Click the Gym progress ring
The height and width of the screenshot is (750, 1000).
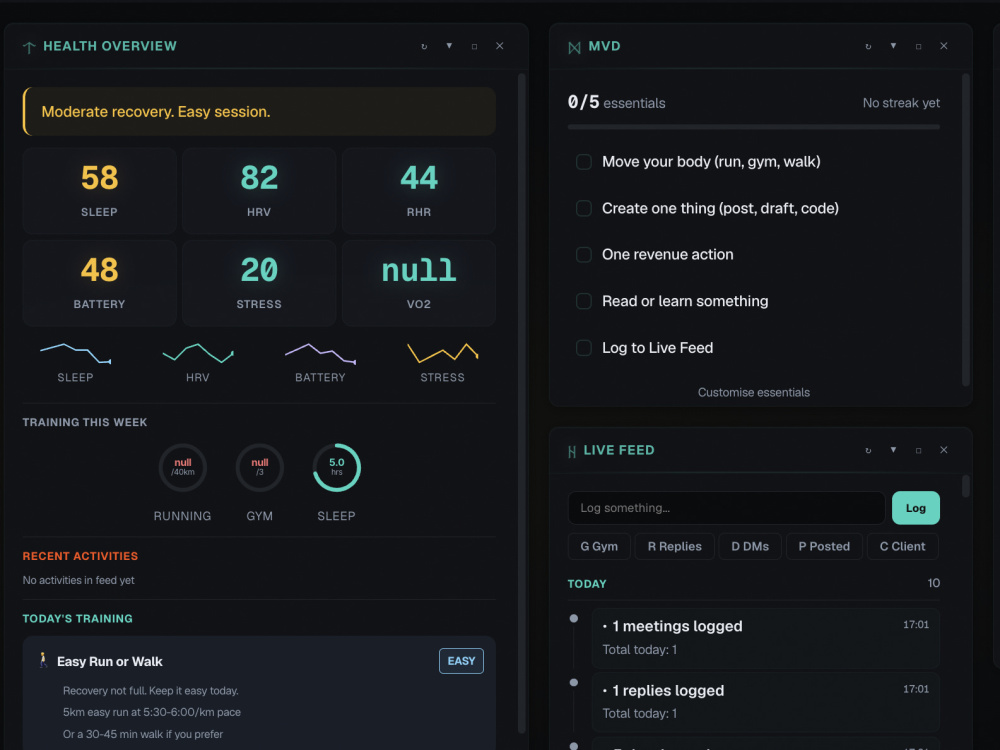tap(260, 467)
